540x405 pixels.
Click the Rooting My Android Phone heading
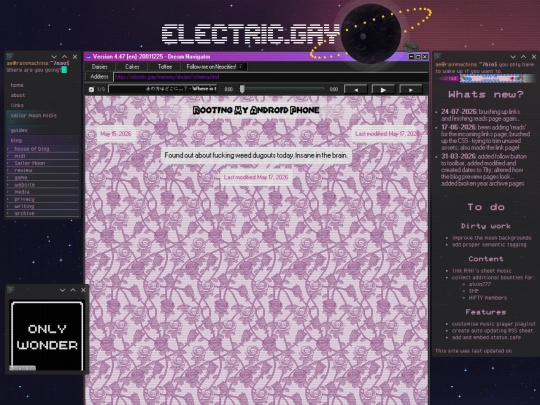pyautogui.click(x=256, y=110)
